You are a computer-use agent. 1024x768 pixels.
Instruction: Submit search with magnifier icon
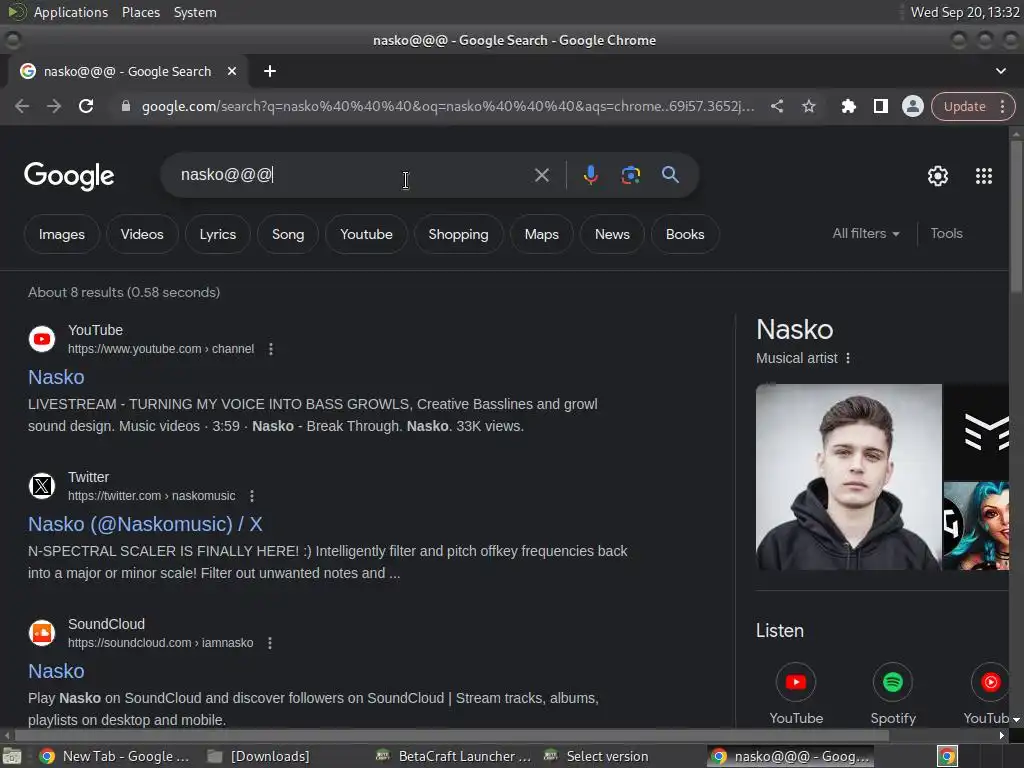[x=670, y=175]
